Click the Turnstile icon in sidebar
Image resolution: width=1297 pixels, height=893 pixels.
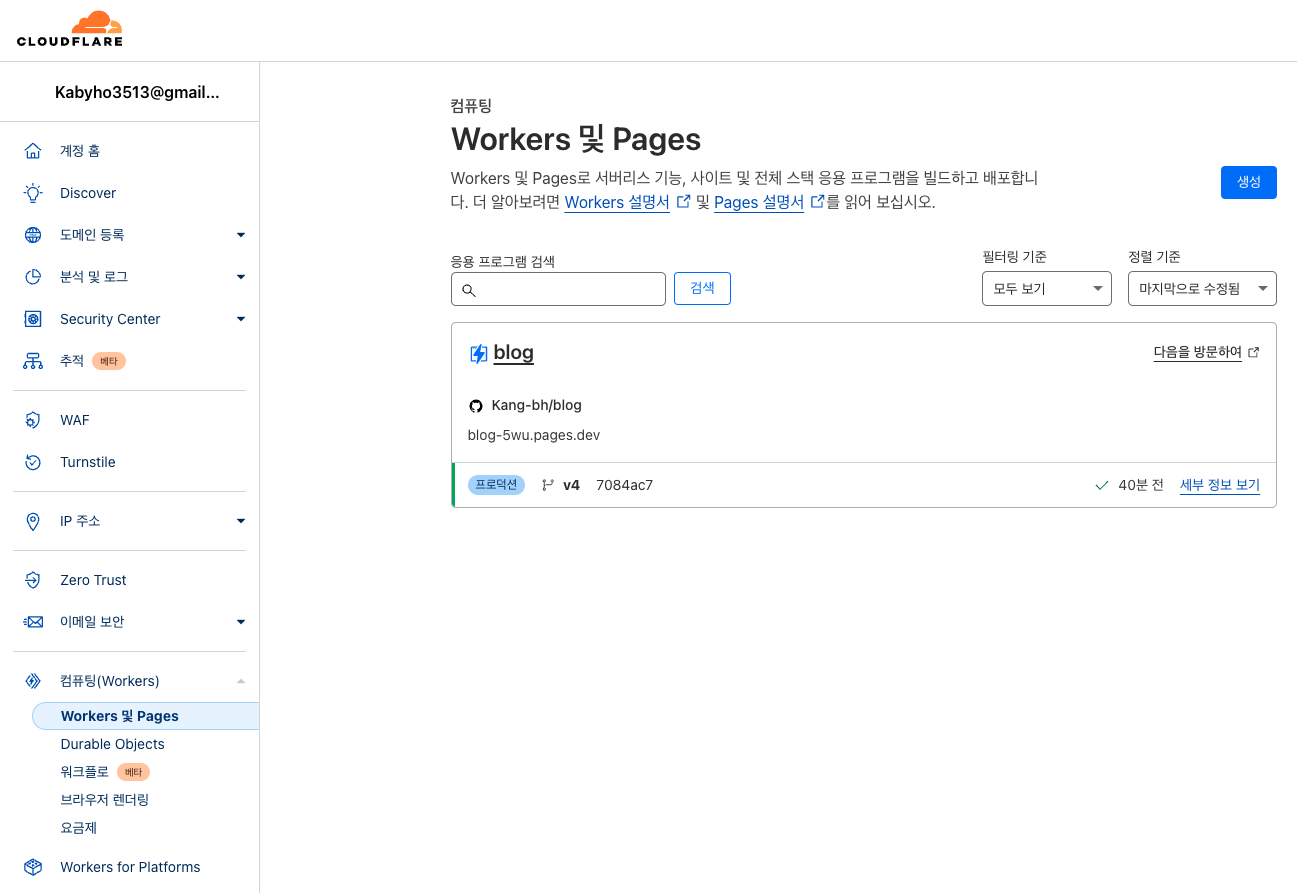coord(33,462)
